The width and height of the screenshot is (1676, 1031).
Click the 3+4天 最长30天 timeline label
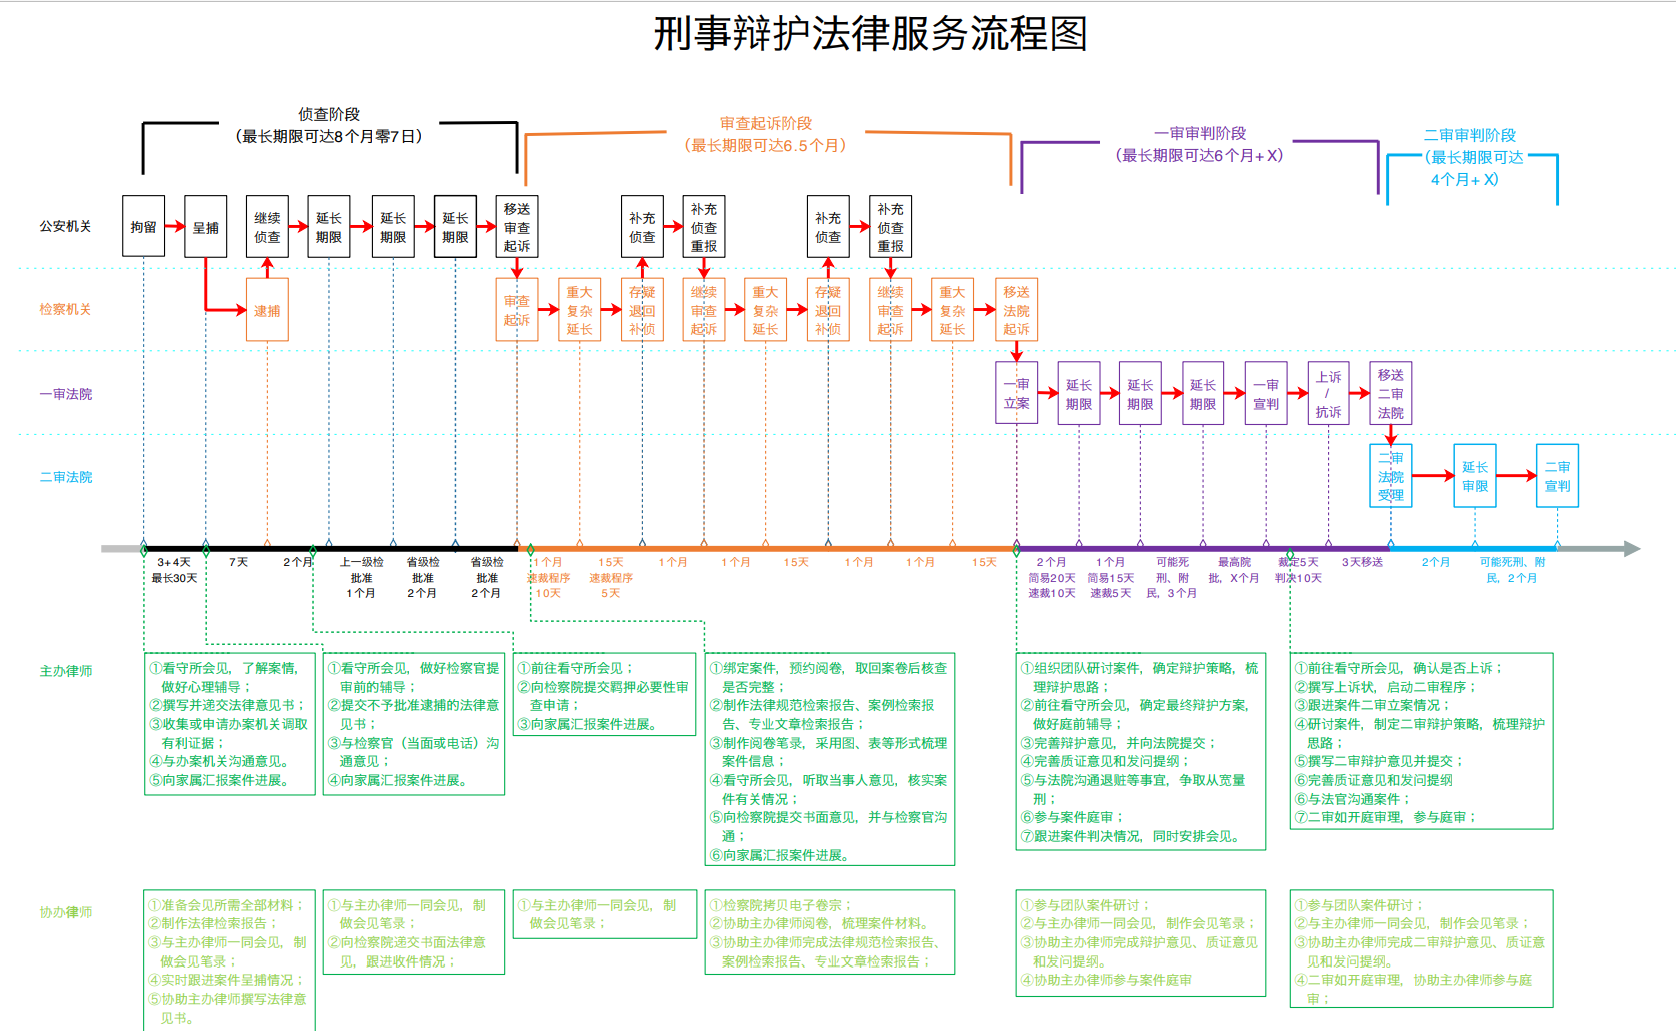point(174,570)
